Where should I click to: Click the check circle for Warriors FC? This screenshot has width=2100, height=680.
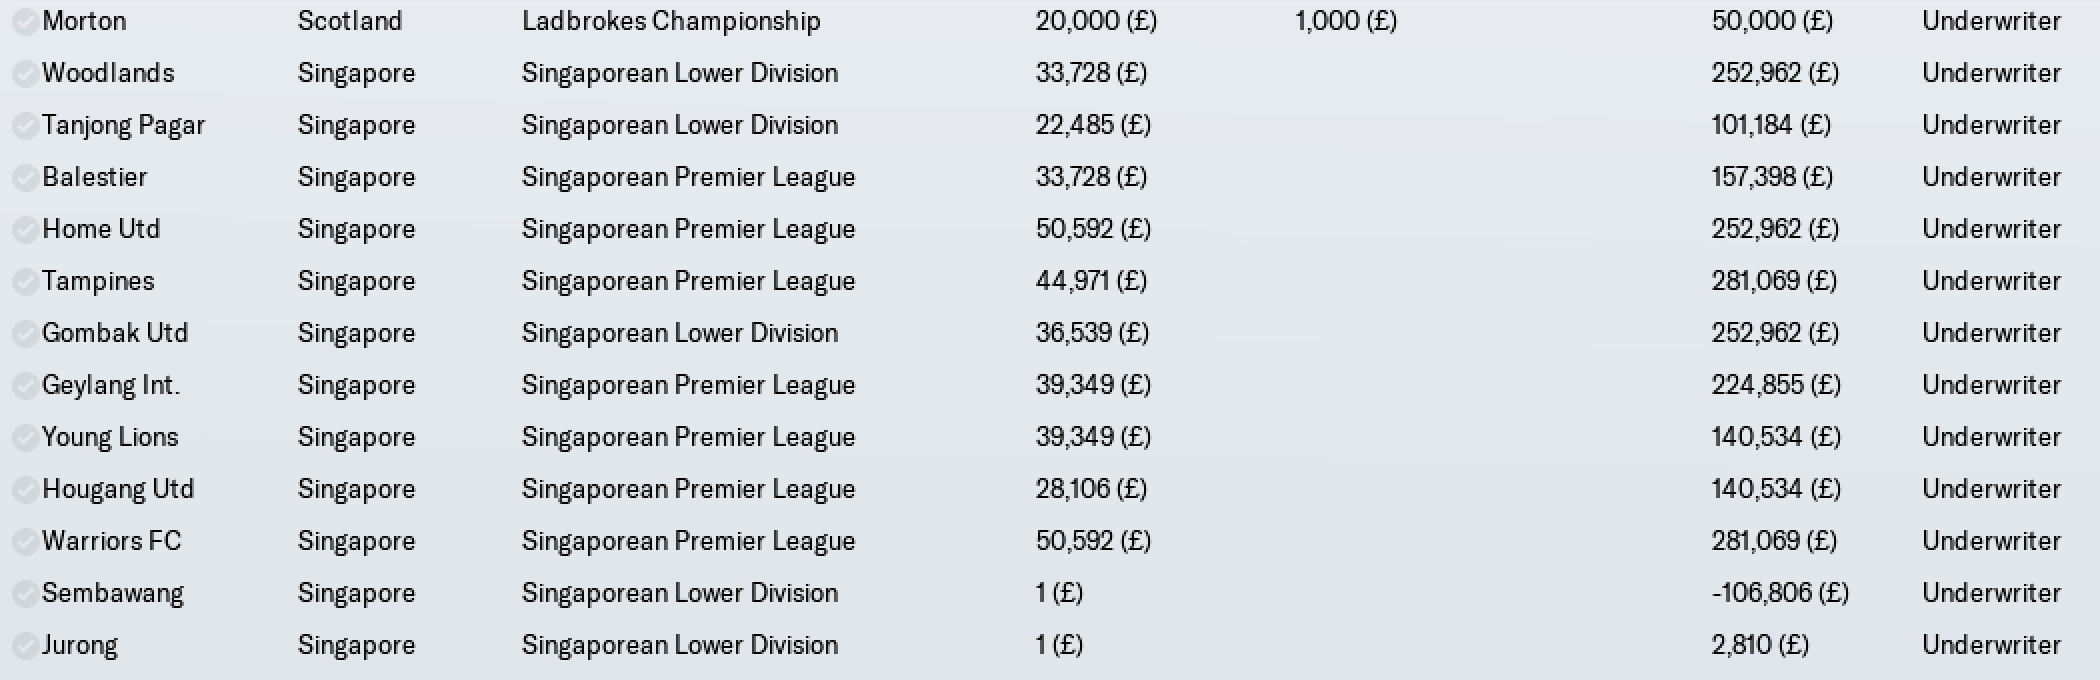point(25,542)
